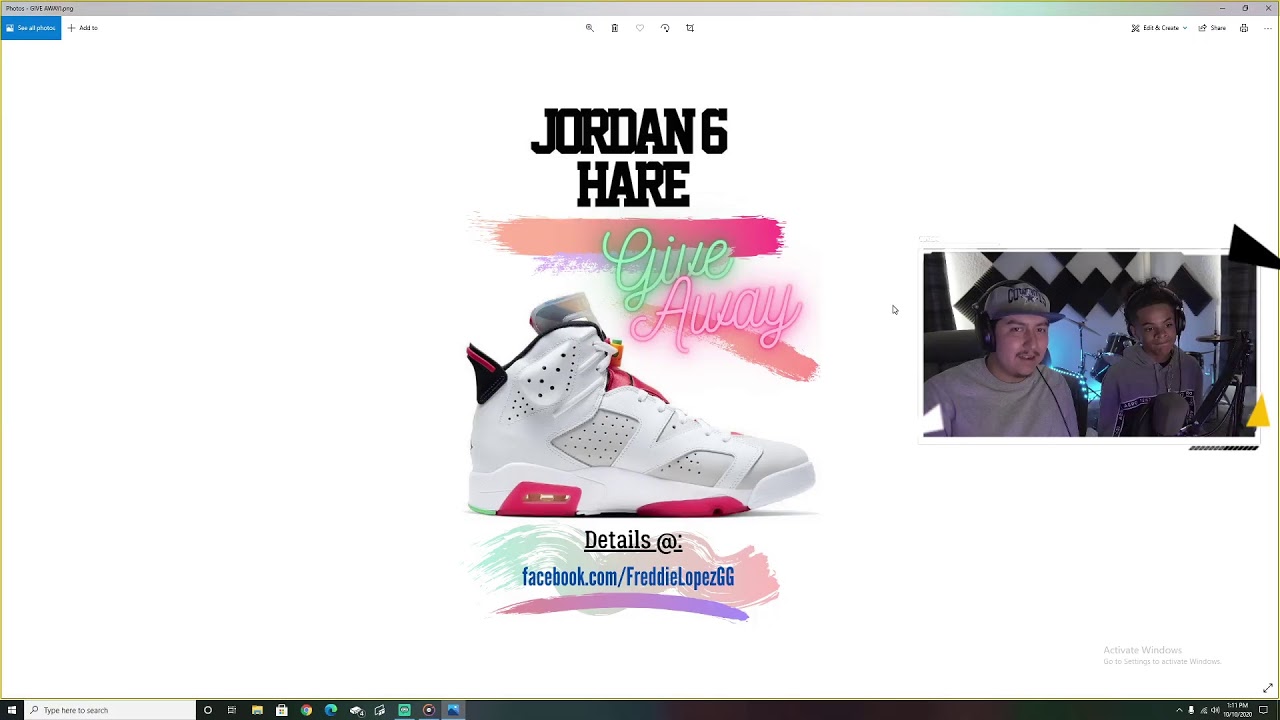1280x720 pixels.
Task: Open the round recorder taskbar icon
Action: pos(429,710)
